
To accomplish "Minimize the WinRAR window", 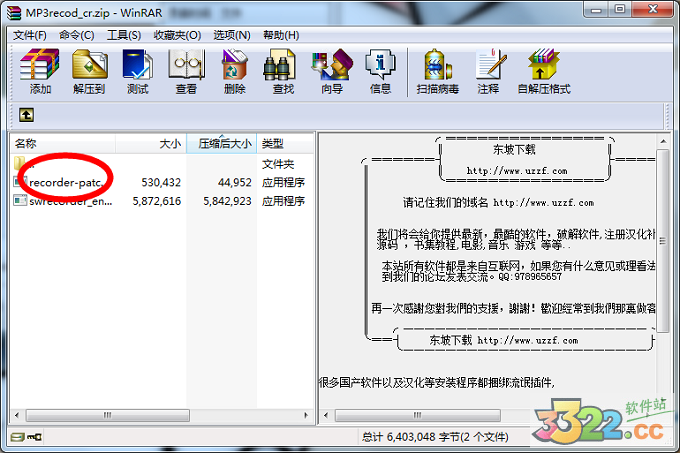I will click(597, 9).
